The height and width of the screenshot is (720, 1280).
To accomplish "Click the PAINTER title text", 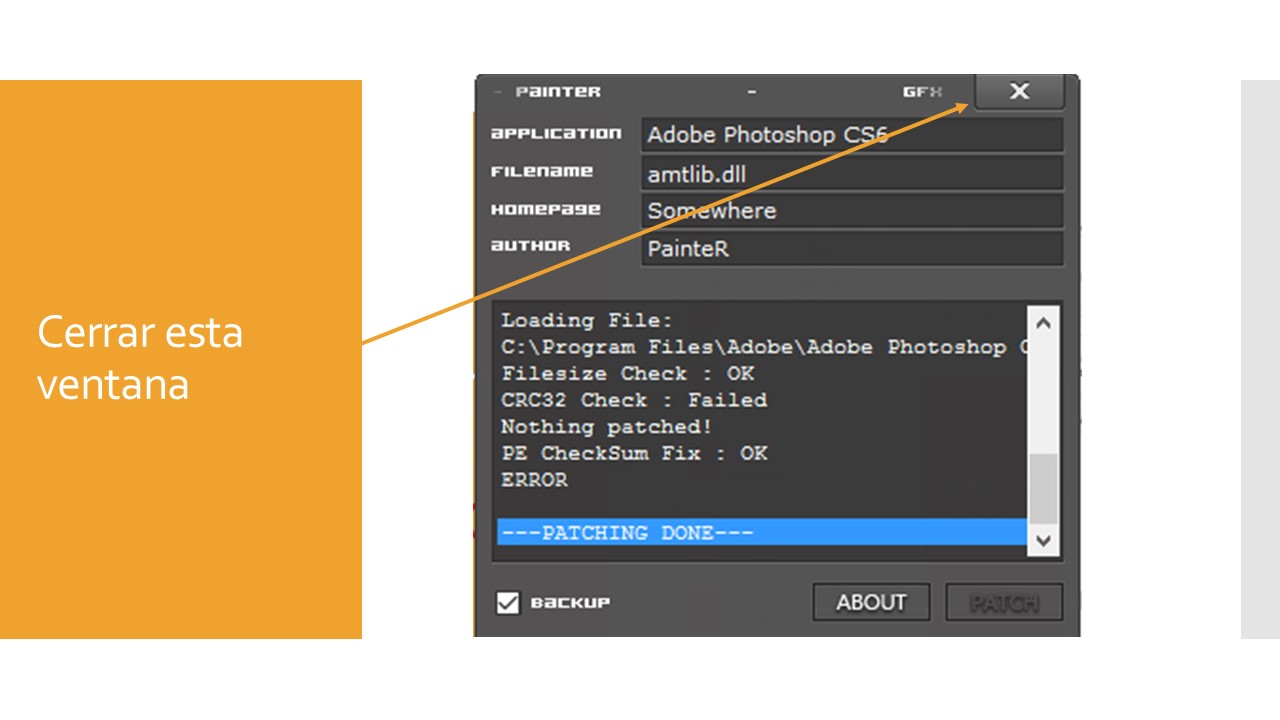I will tap(558, 92).
